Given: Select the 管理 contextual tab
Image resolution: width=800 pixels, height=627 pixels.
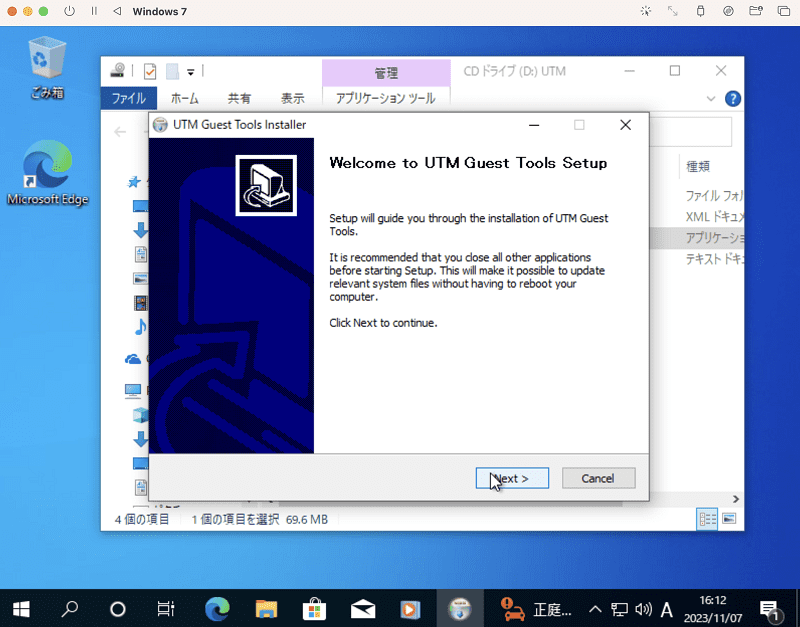Looking at the screenshot, I should (386, 73).
